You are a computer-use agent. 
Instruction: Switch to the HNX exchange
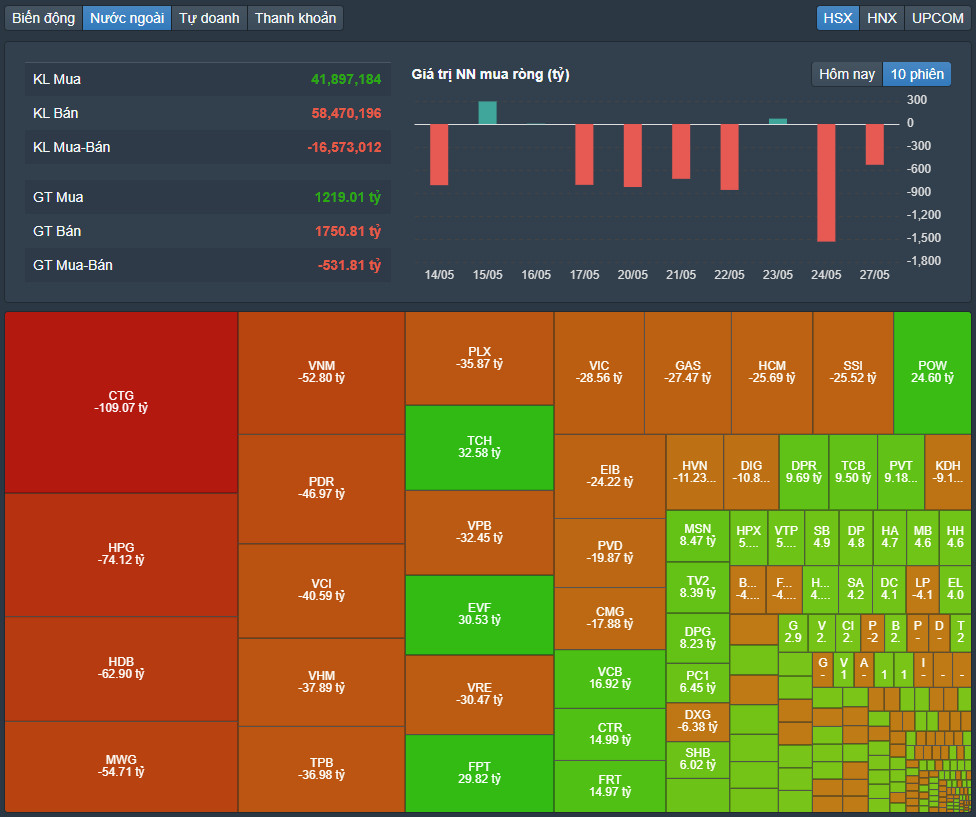click(882, 18)
